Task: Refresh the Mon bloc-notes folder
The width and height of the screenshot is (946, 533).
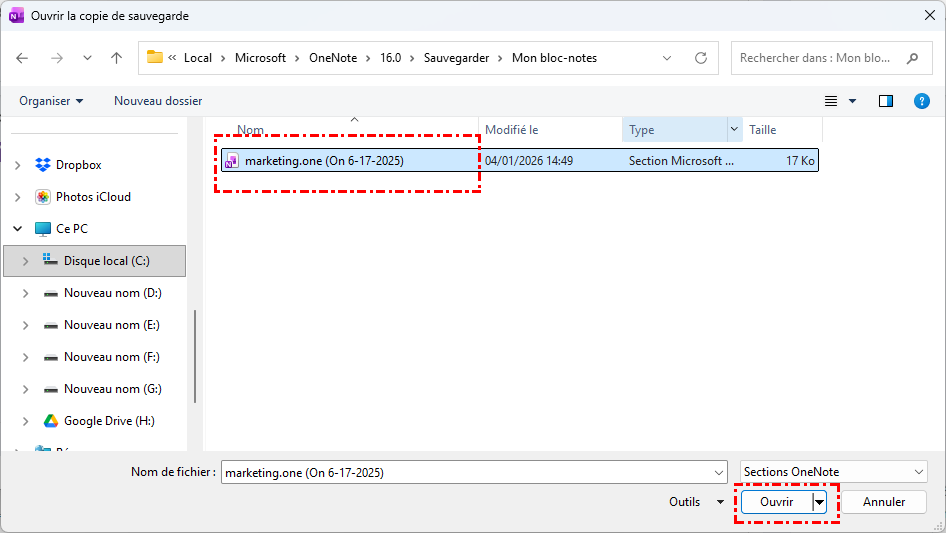Action: 701,58
